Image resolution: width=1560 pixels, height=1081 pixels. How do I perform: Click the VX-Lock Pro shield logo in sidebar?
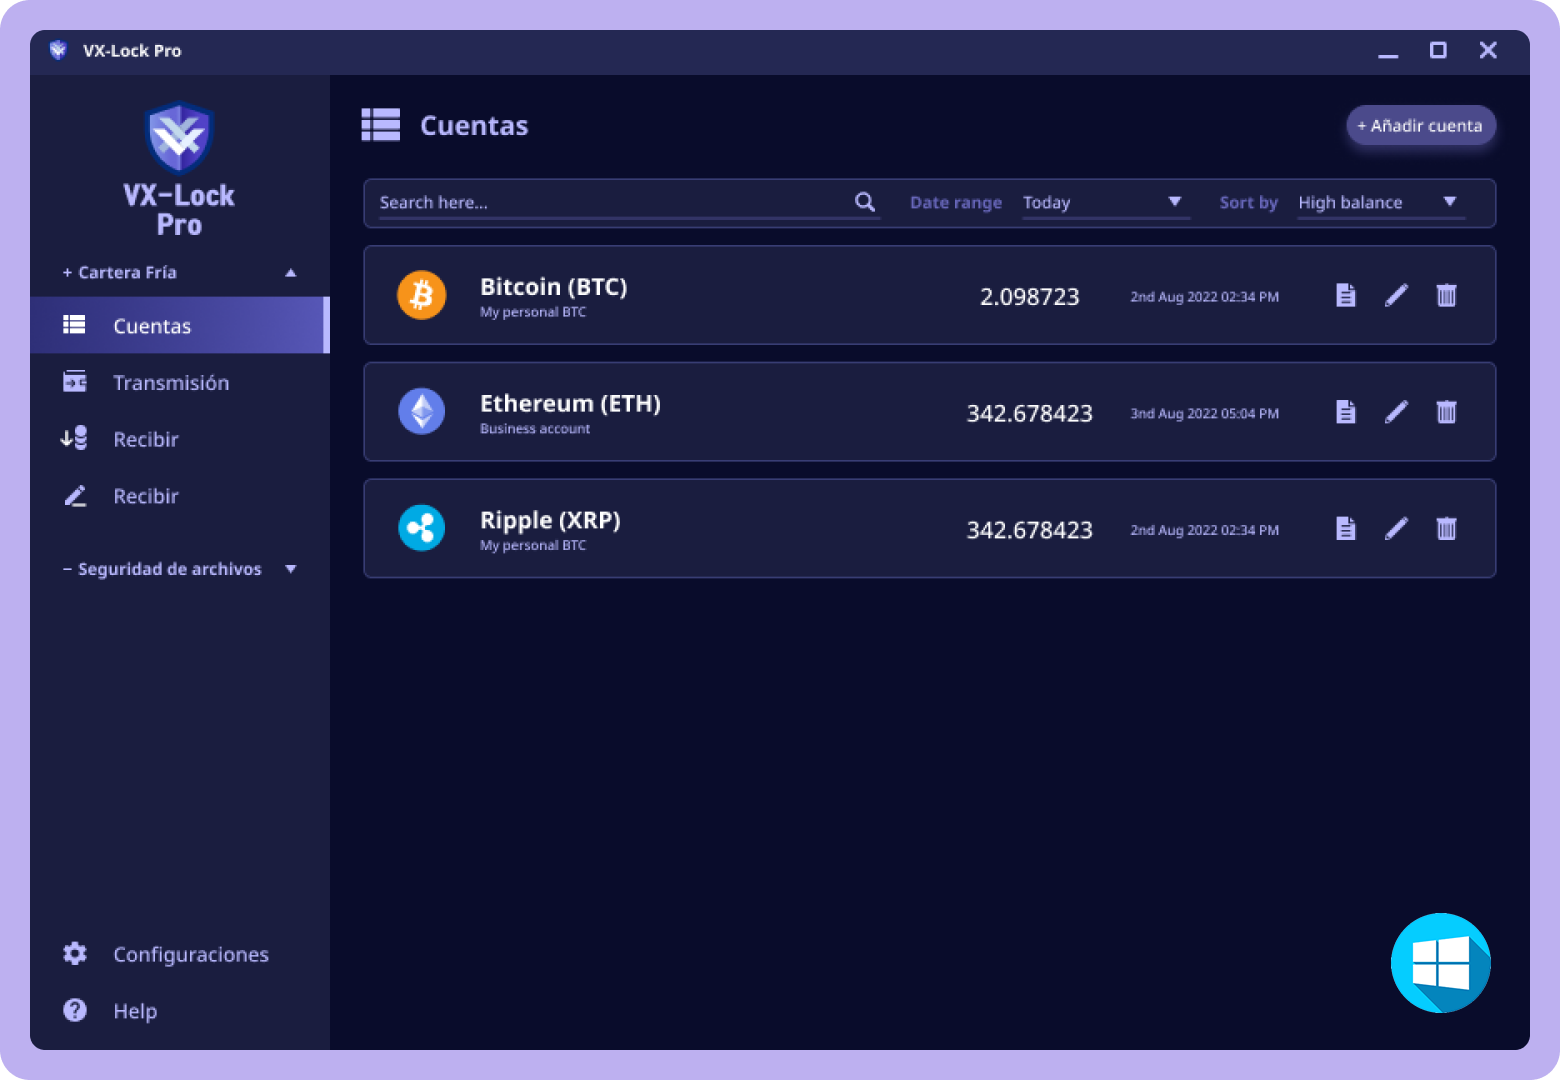tap(179, 138)
